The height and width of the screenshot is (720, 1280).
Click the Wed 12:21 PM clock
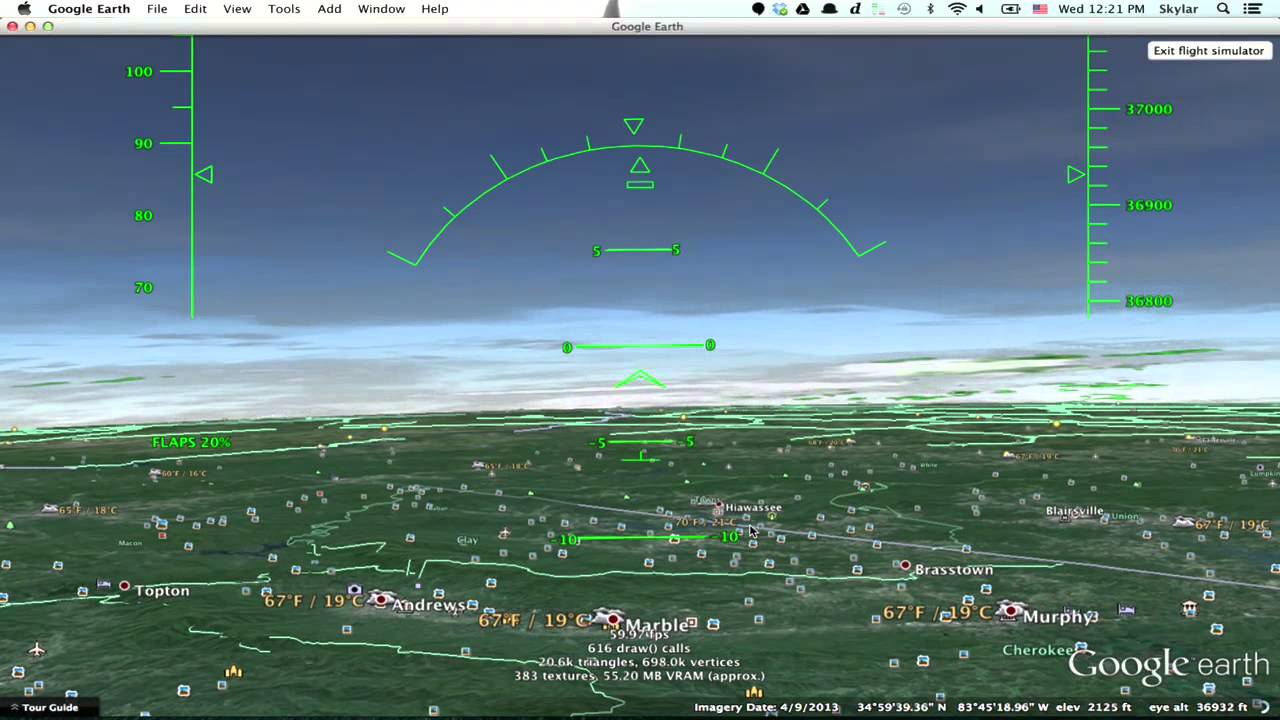1101,9
